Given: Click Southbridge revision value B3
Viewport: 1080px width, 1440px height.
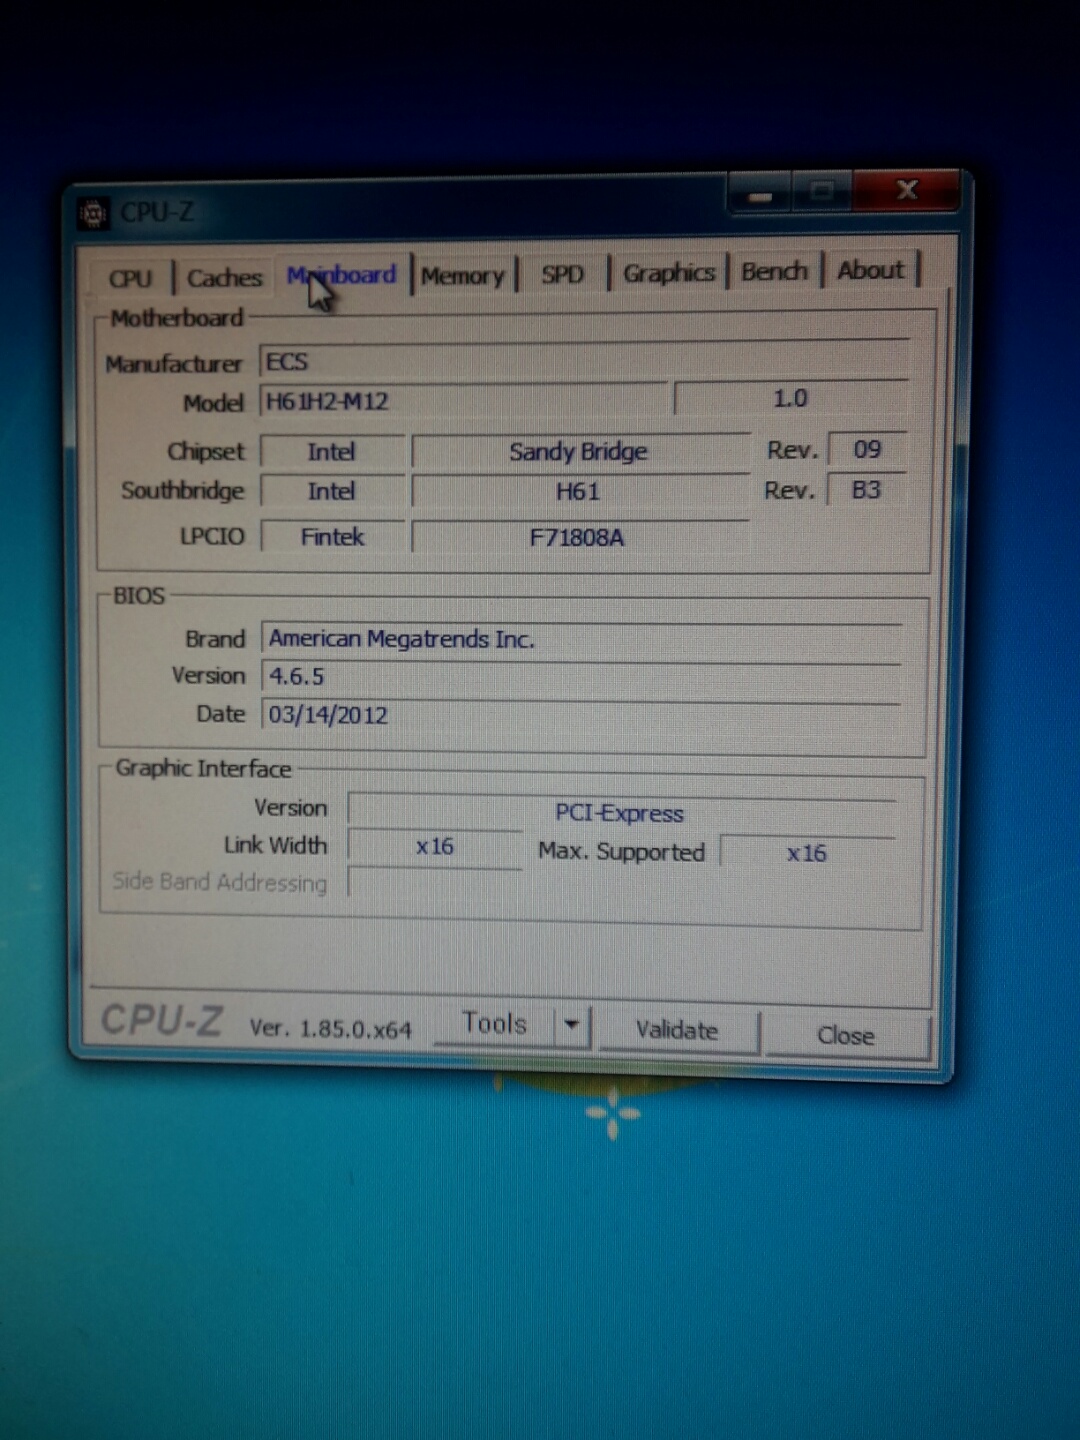Looking at the screenshot, I should click(866, 489).
